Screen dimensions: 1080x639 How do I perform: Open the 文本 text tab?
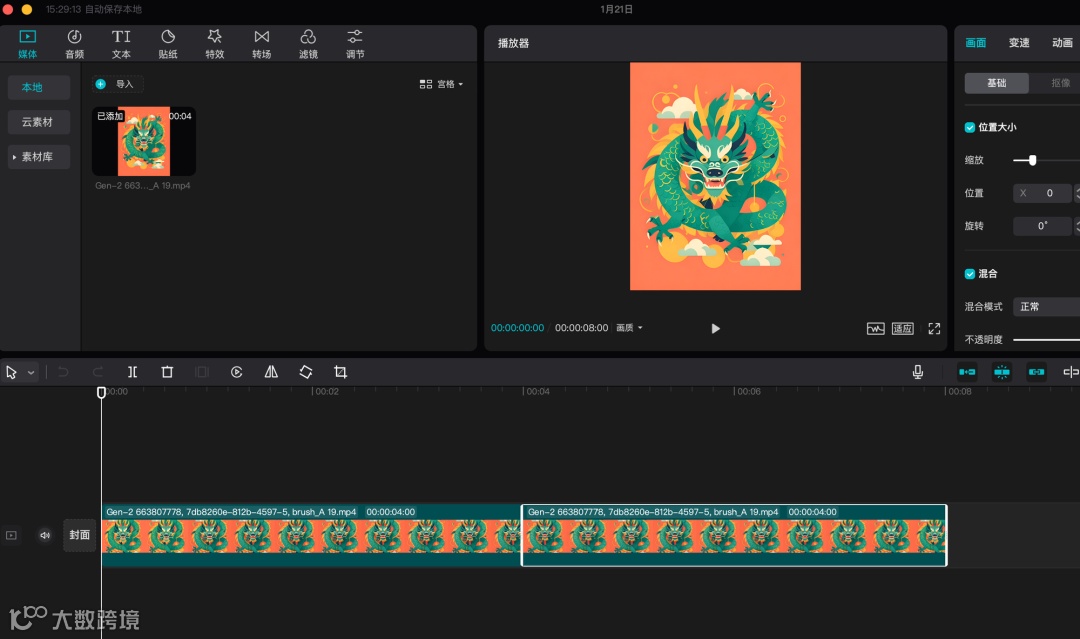pos(121,44)
